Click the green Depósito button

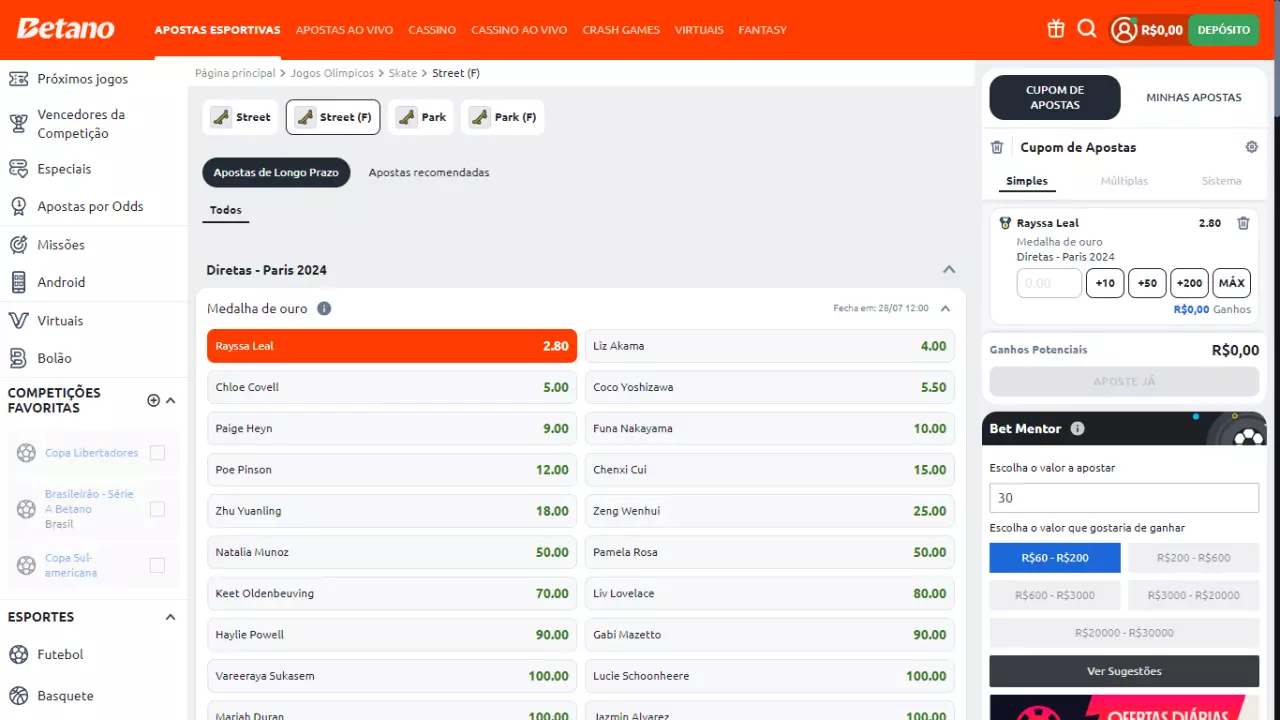click(1224, 30)
